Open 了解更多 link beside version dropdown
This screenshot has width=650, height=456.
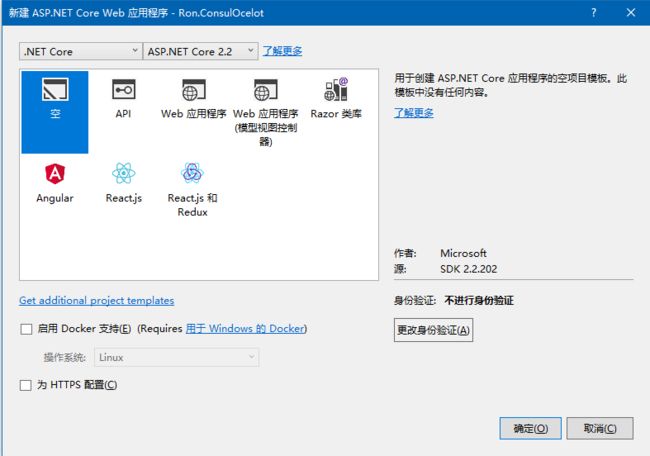click(x=282, y=51)
